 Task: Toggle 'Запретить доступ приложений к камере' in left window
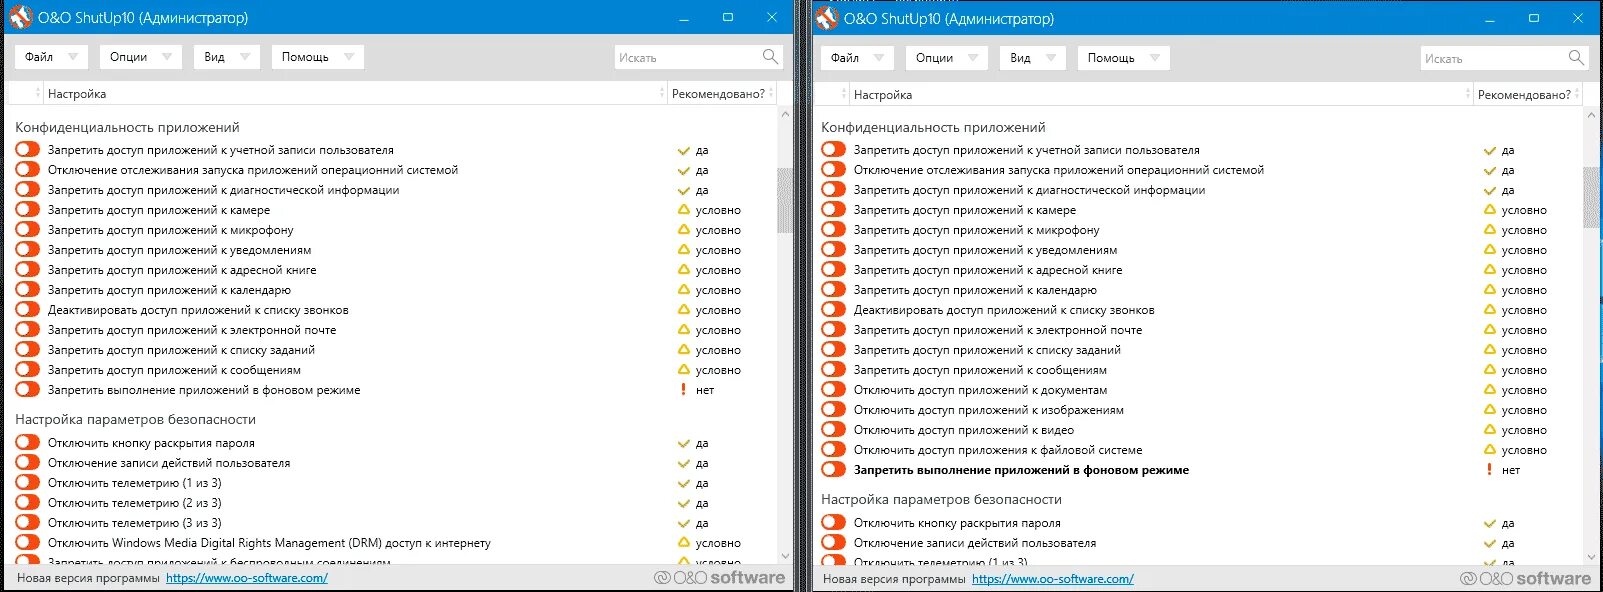pyautogui.click(x=27, y=210)
